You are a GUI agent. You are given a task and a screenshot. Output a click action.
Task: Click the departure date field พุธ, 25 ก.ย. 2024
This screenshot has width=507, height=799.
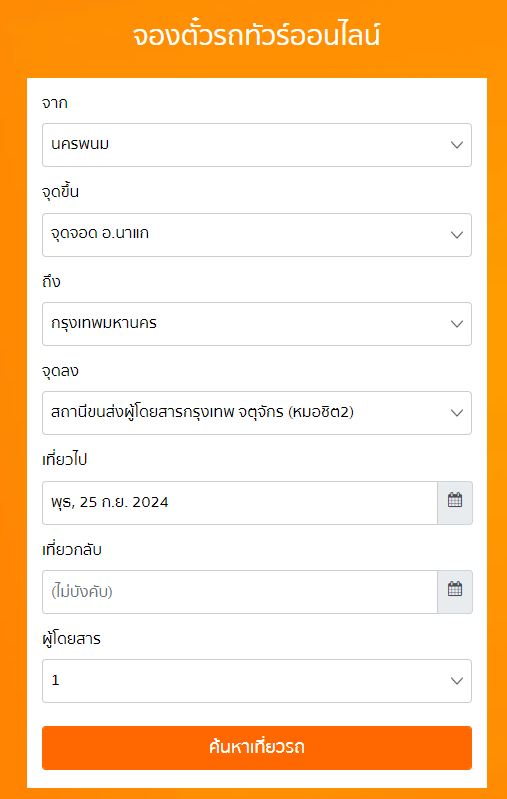point(239,502)
